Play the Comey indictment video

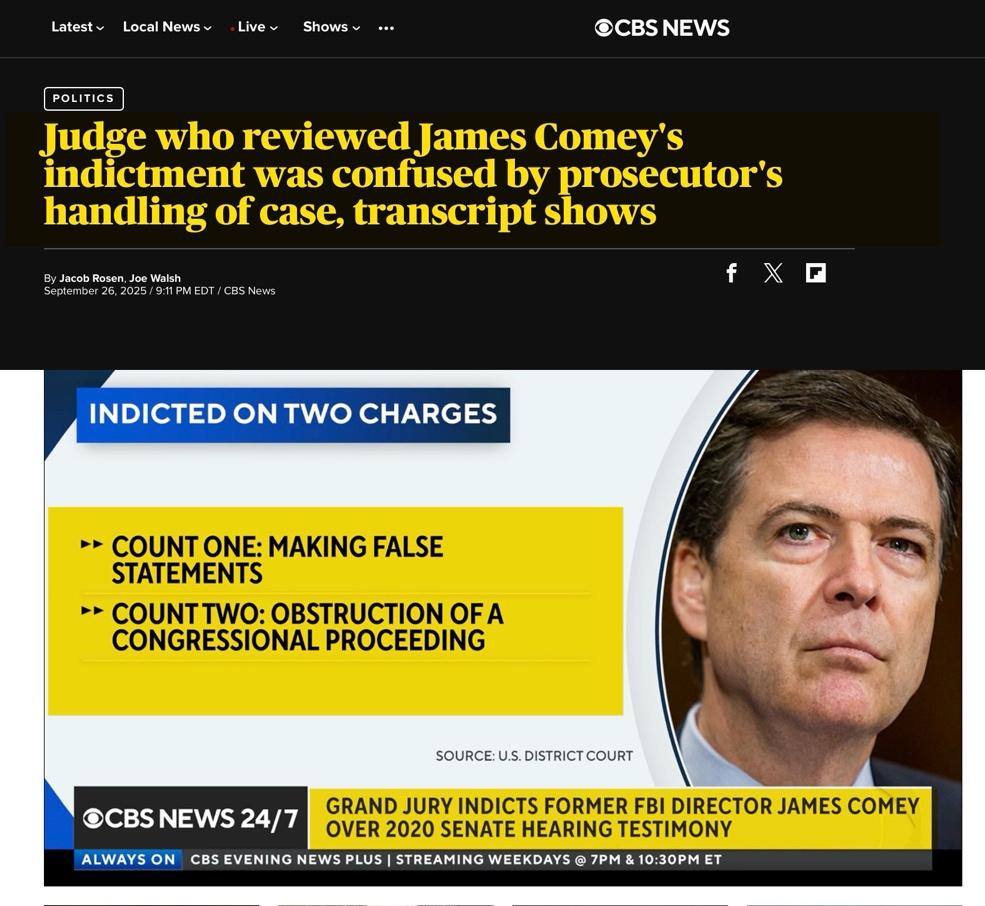[503, 628]
